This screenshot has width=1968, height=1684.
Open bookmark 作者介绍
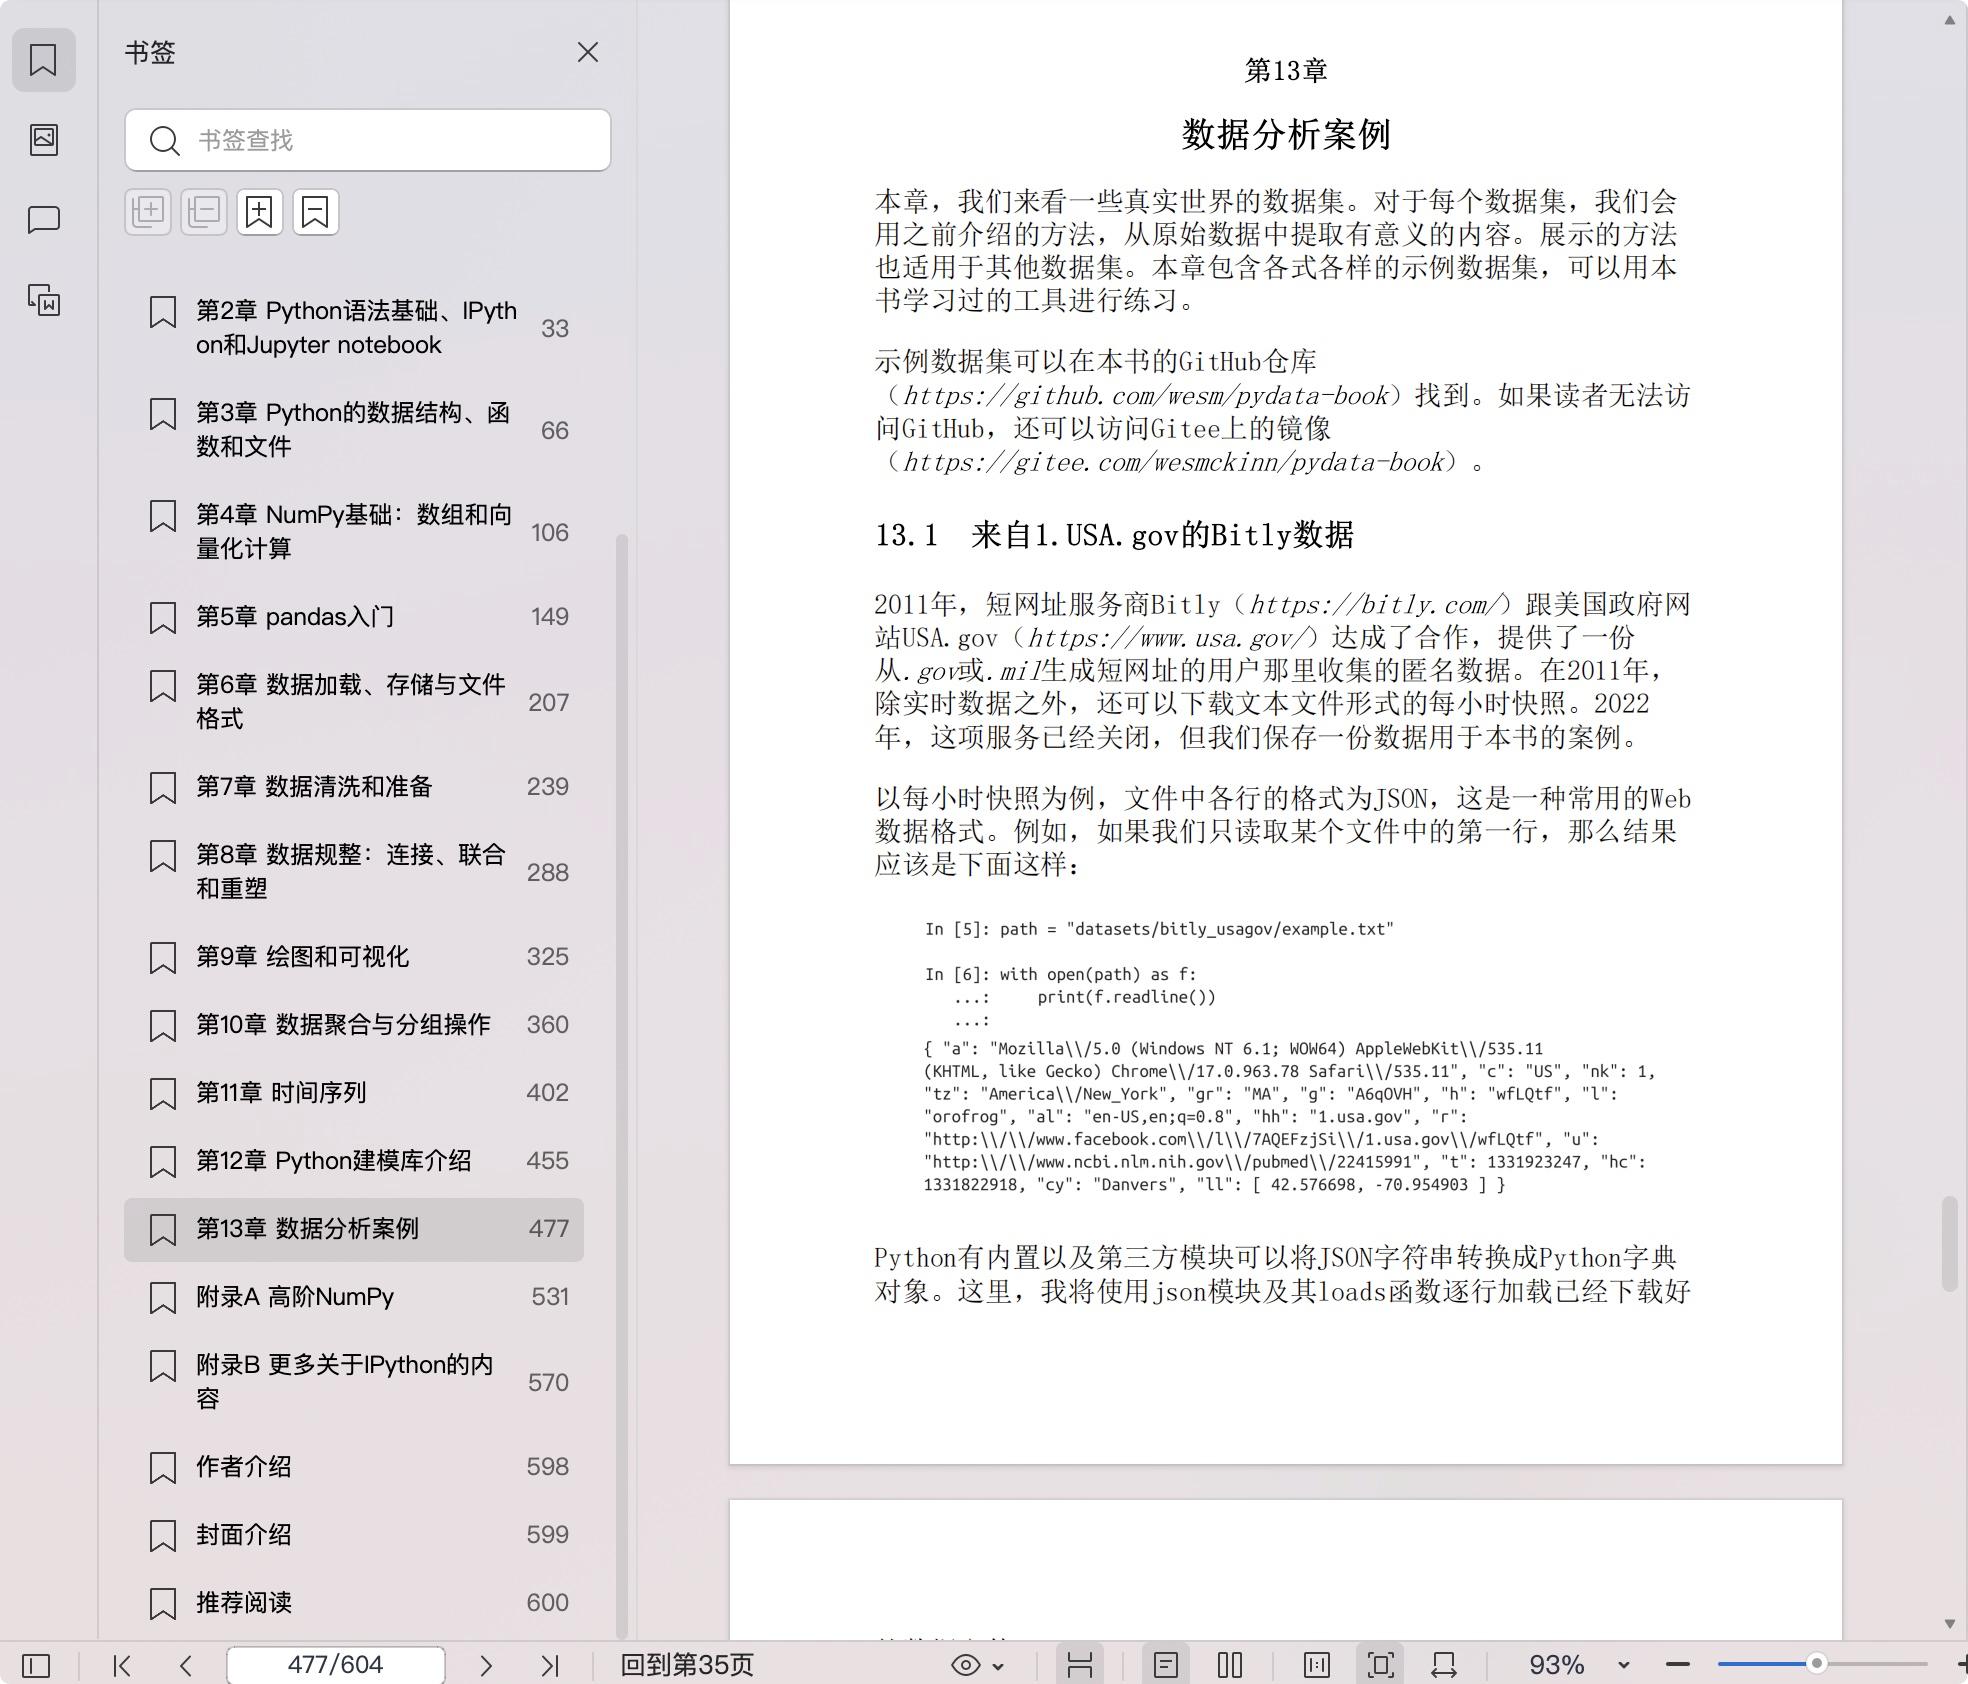(x=354, y=1467)
